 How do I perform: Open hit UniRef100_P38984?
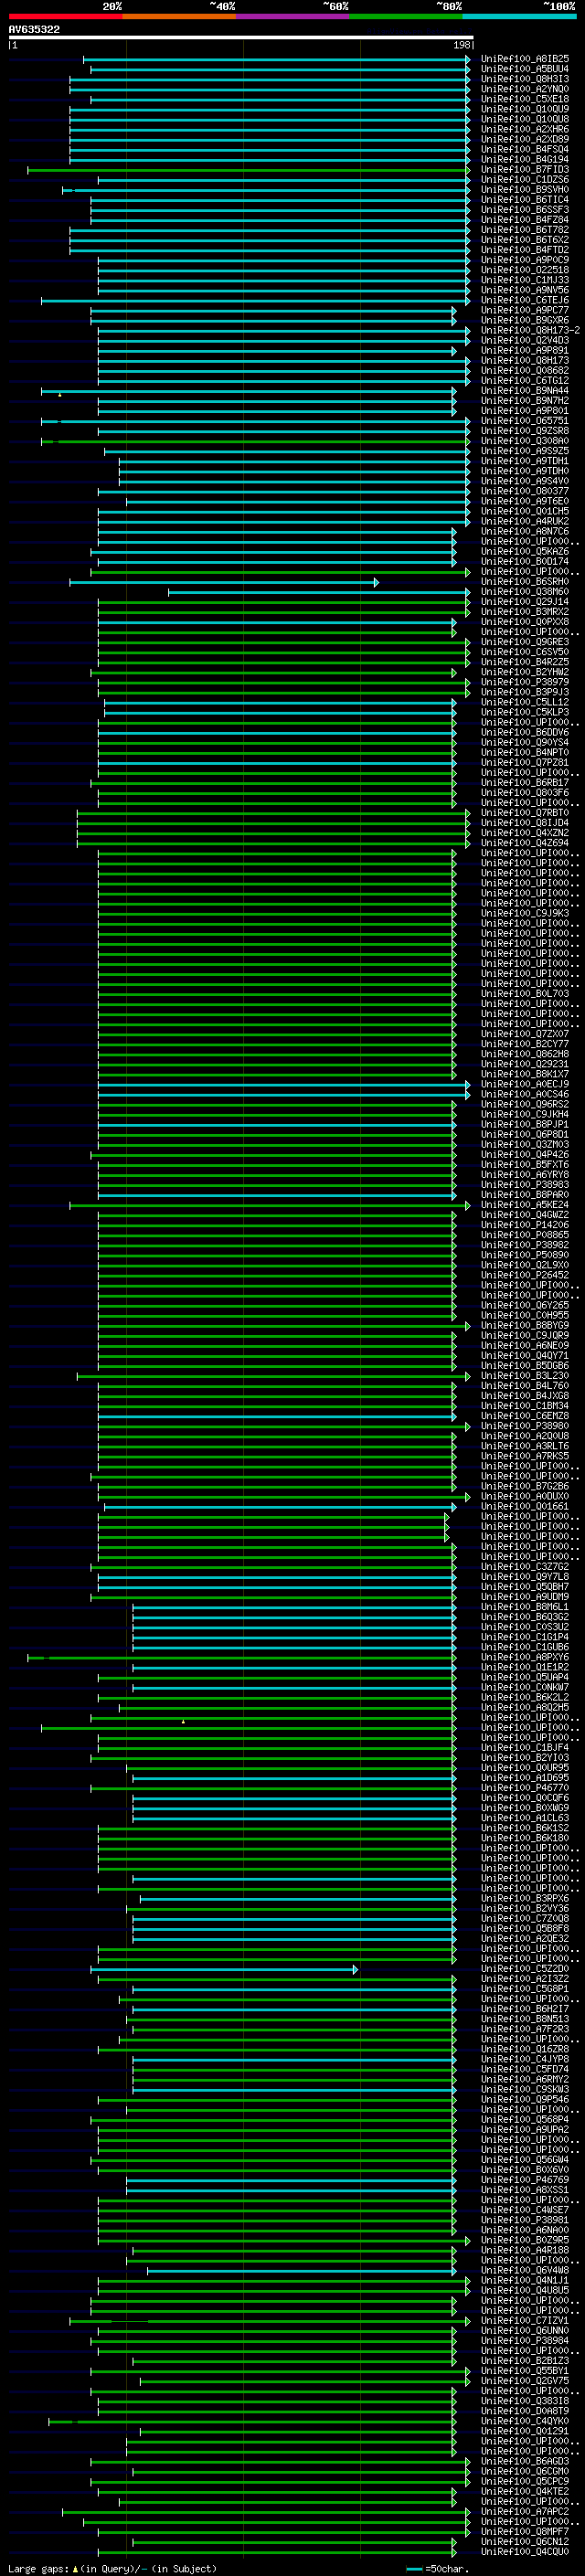point(525,2340)
